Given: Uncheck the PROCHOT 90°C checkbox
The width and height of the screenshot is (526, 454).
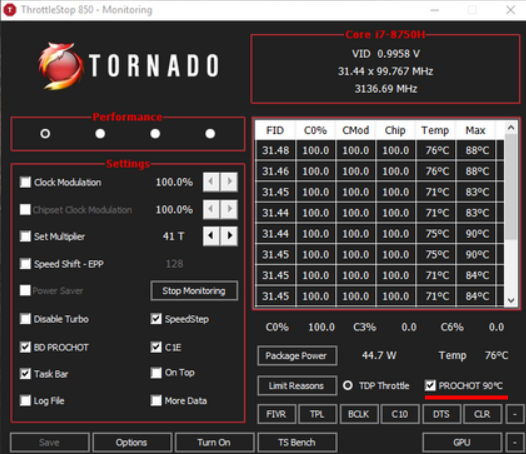Looking at the screenshot, I should pyautogui.click(x=430, y=385).
